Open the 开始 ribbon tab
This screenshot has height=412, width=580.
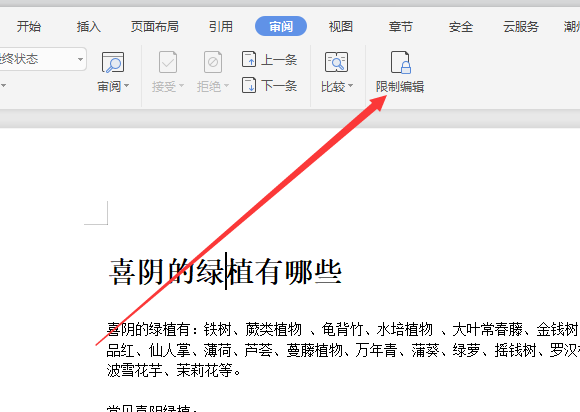(29, 27)
